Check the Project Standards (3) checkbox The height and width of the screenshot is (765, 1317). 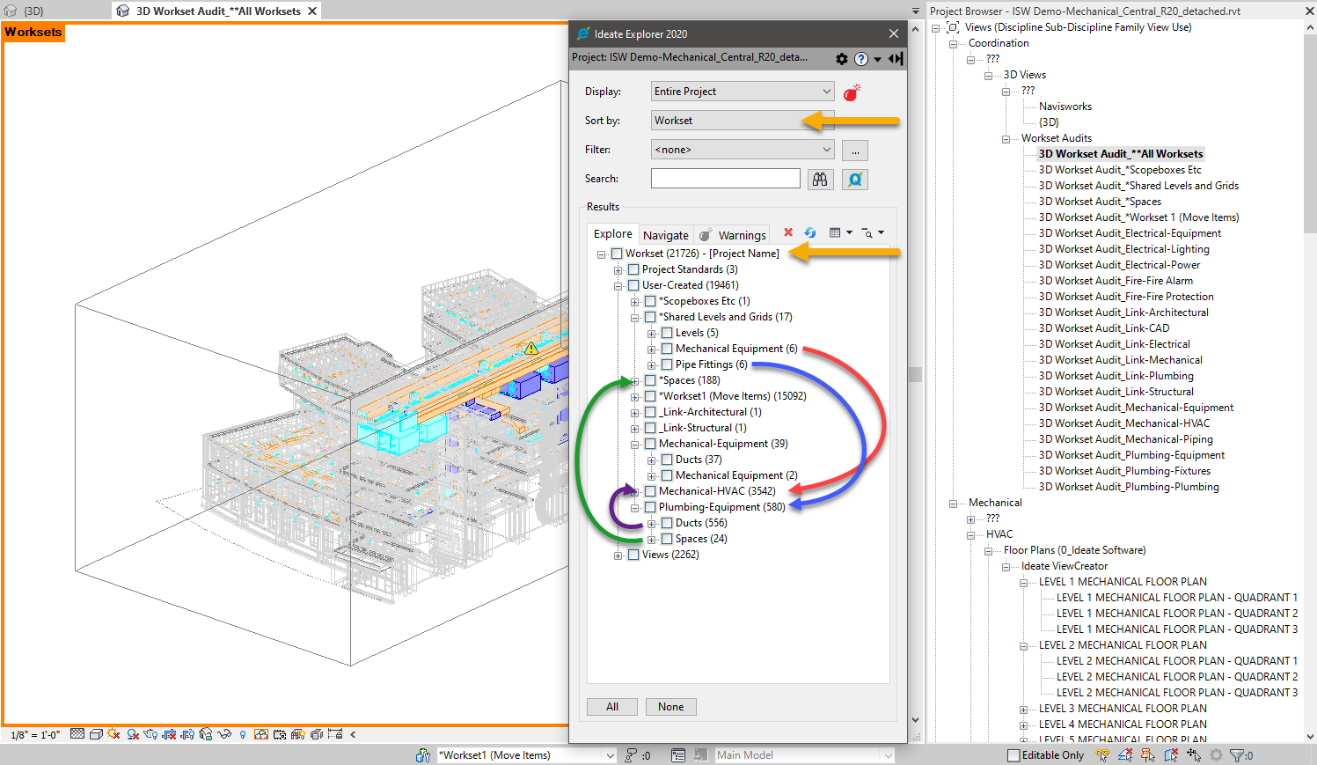633,270
